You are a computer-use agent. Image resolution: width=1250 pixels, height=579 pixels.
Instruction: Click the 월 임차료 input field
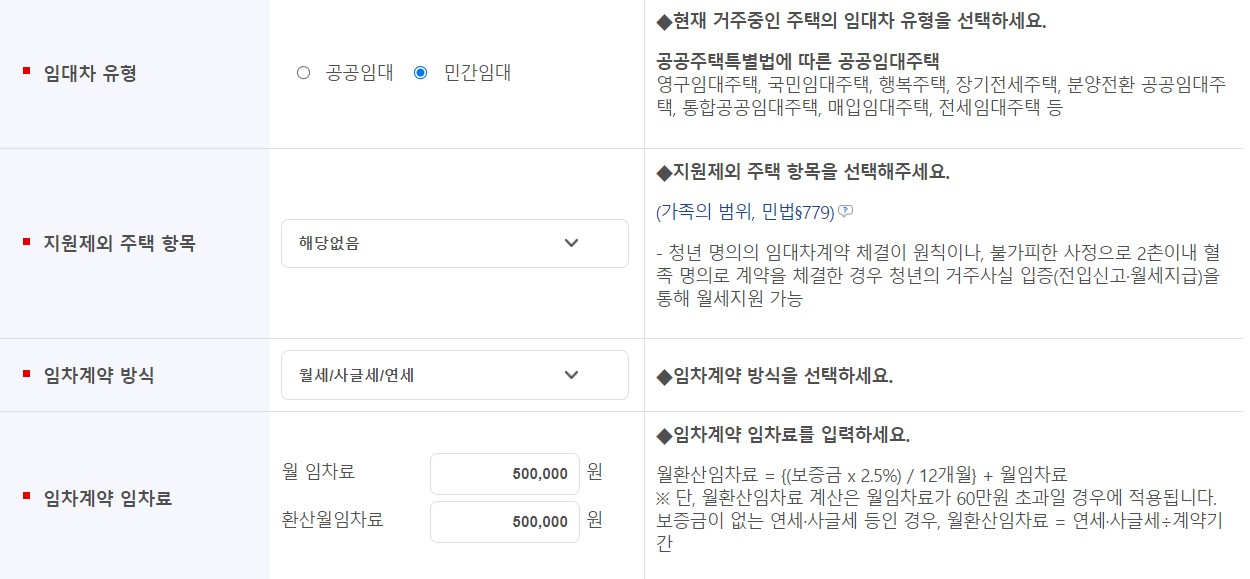click(x=504, y=472)
